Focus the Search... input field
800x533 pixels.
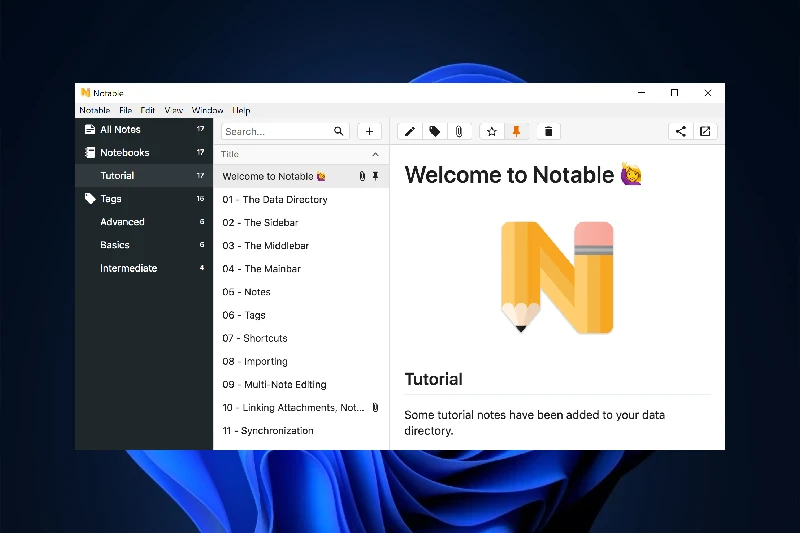click(285, 132)
